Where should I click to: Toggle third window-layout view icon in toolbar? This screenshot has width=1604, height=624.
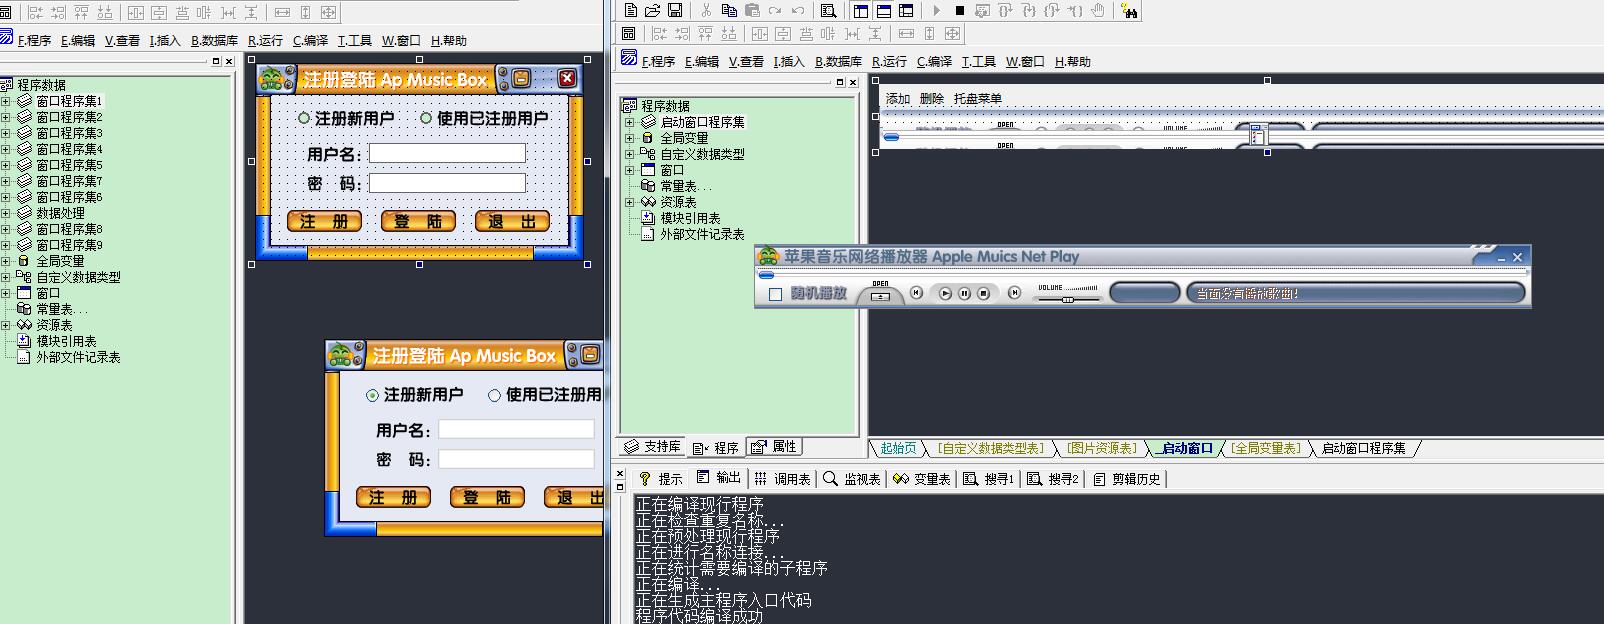906,10
